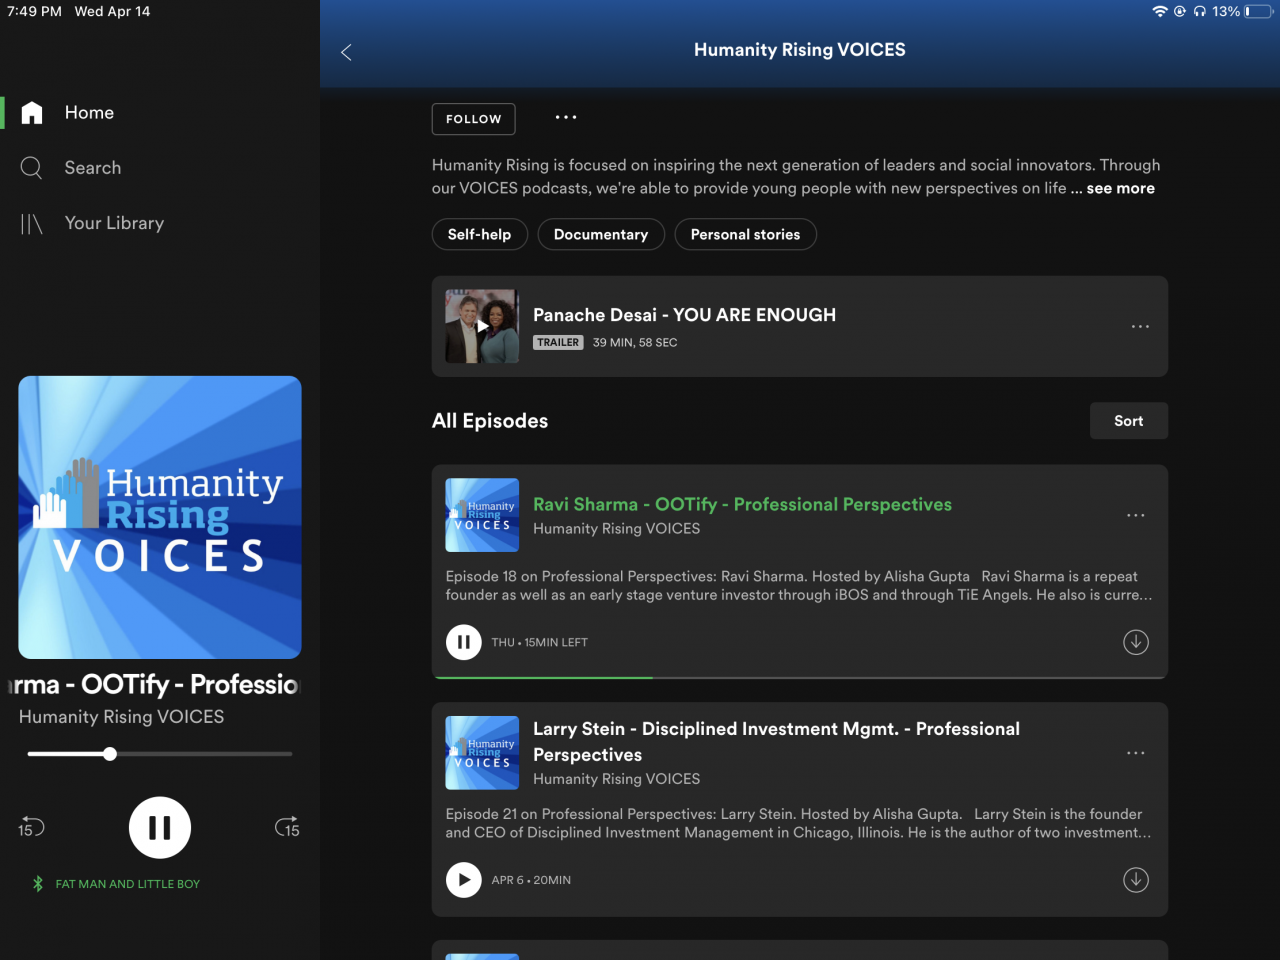The height and width of the screenshot is (960, 1280).
Task: Tap the All Episodes heading
Action: (x=490, y=421)
